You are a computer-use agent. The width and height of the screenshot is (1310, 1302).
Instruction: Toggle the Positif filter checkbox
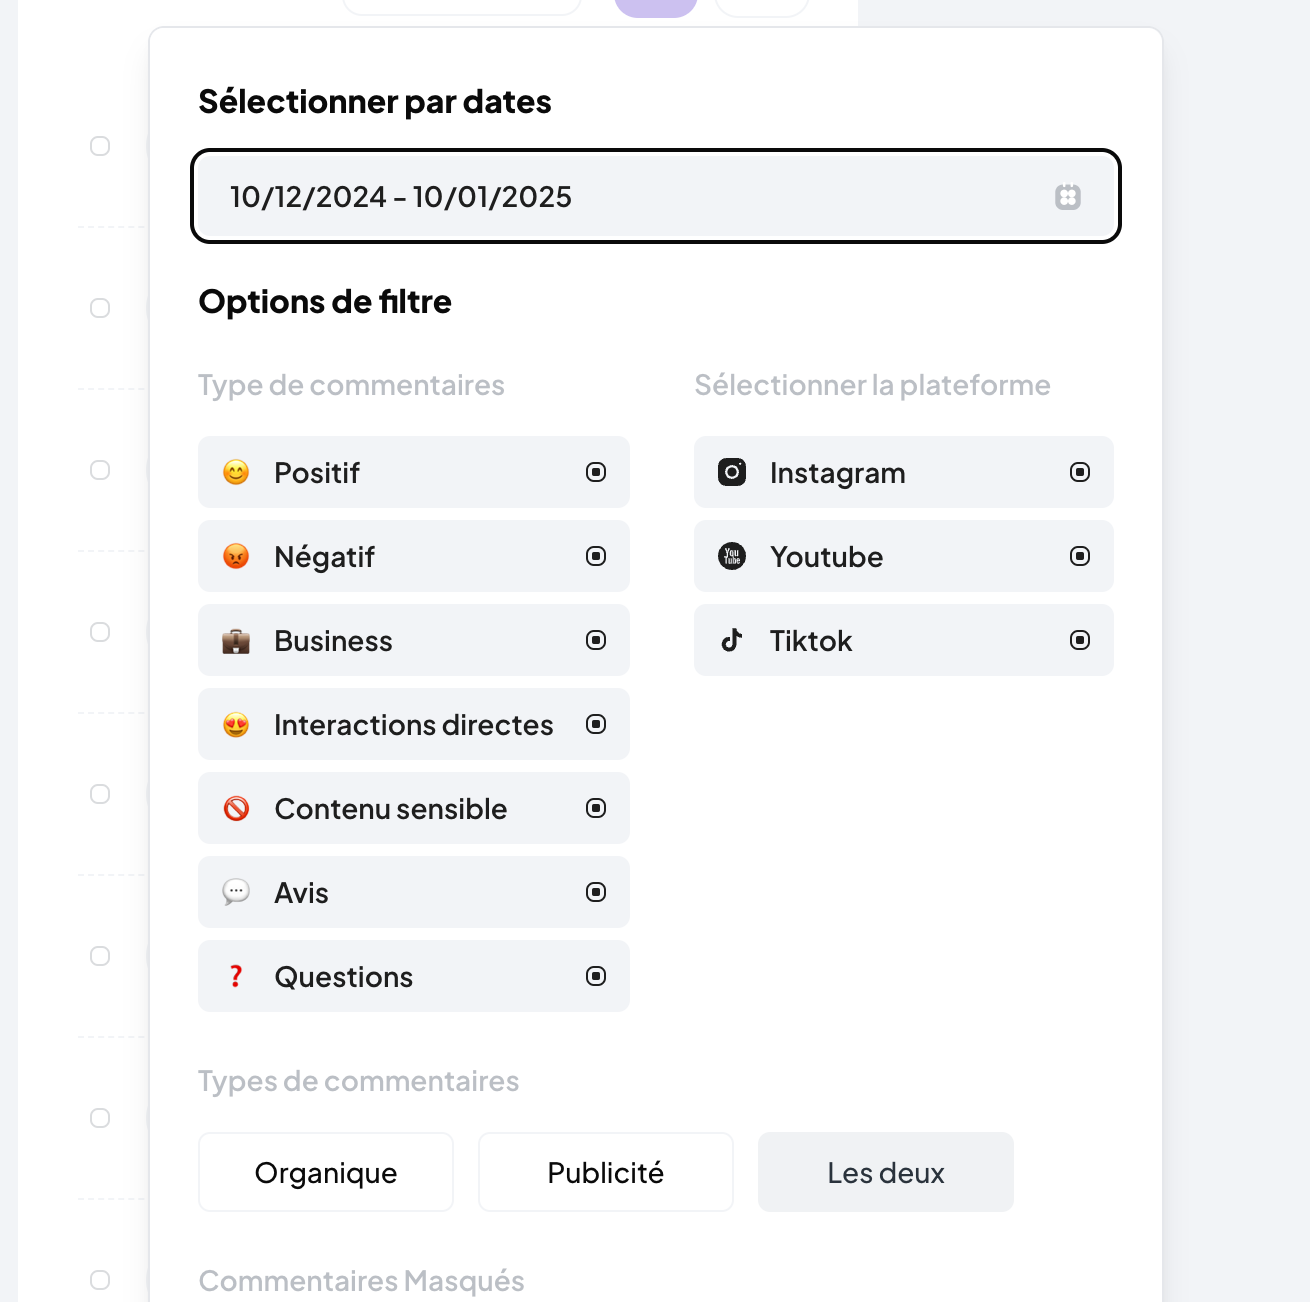[x=596, y=472]
